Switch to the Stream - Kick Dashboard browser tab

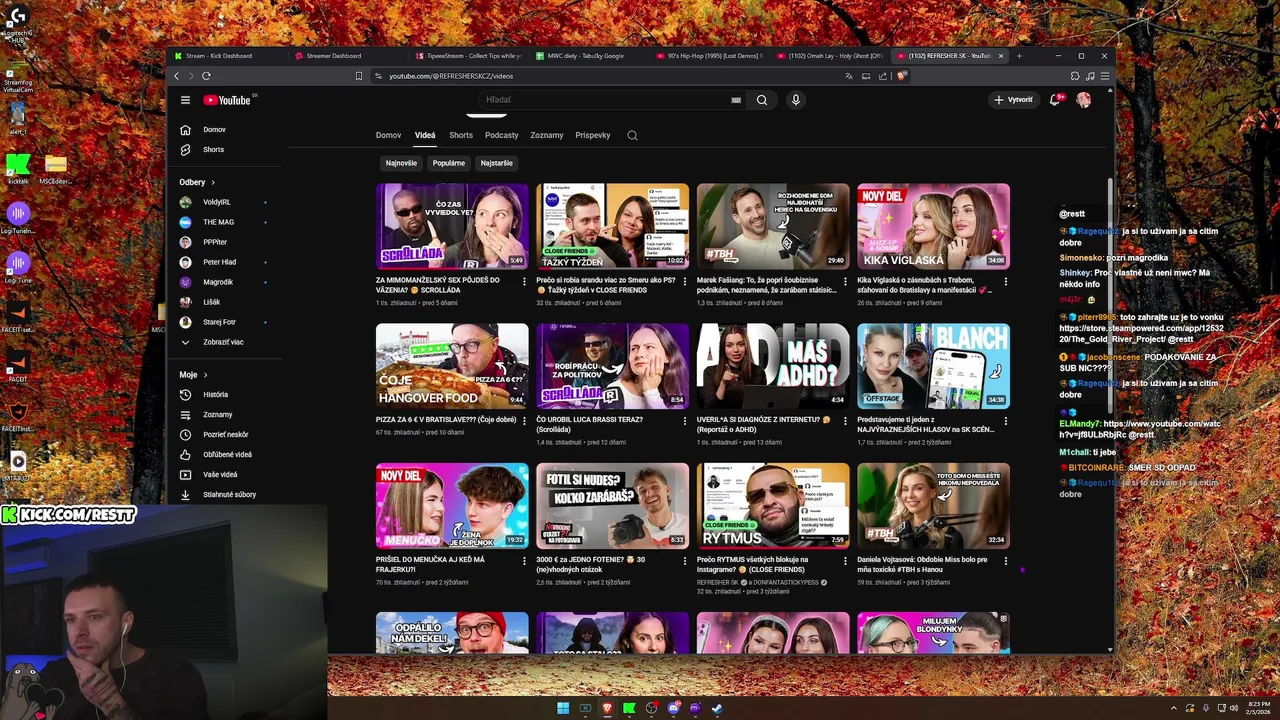click(227, 56)
